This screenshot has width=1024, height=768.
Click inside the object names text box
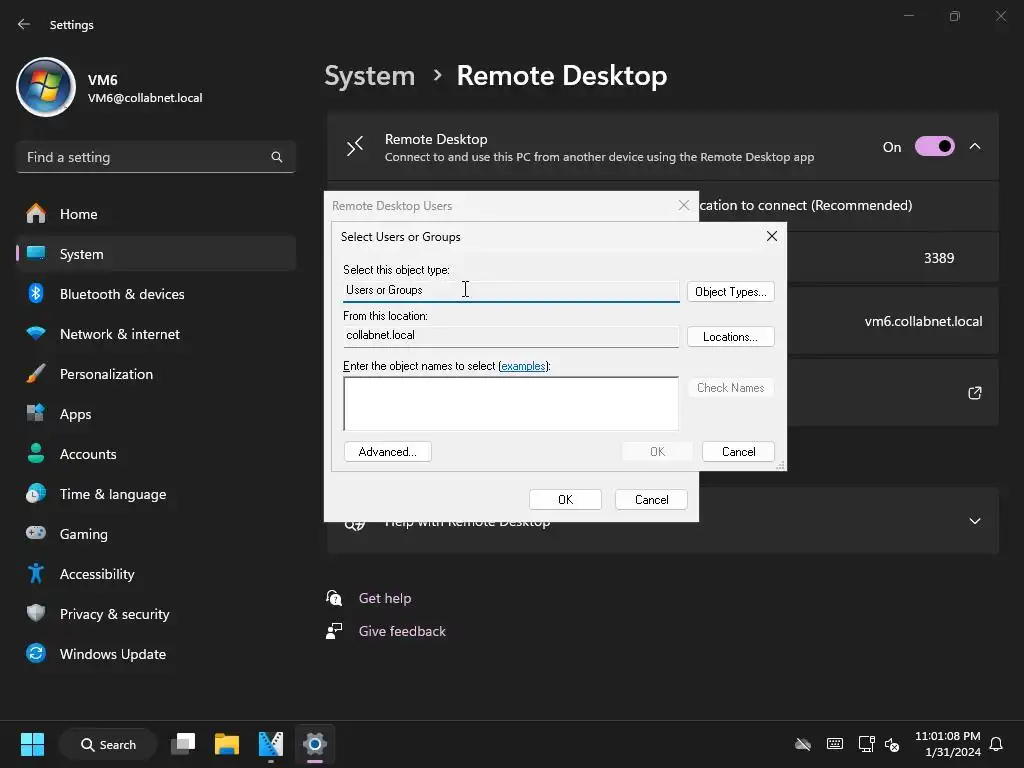(511, 404)
